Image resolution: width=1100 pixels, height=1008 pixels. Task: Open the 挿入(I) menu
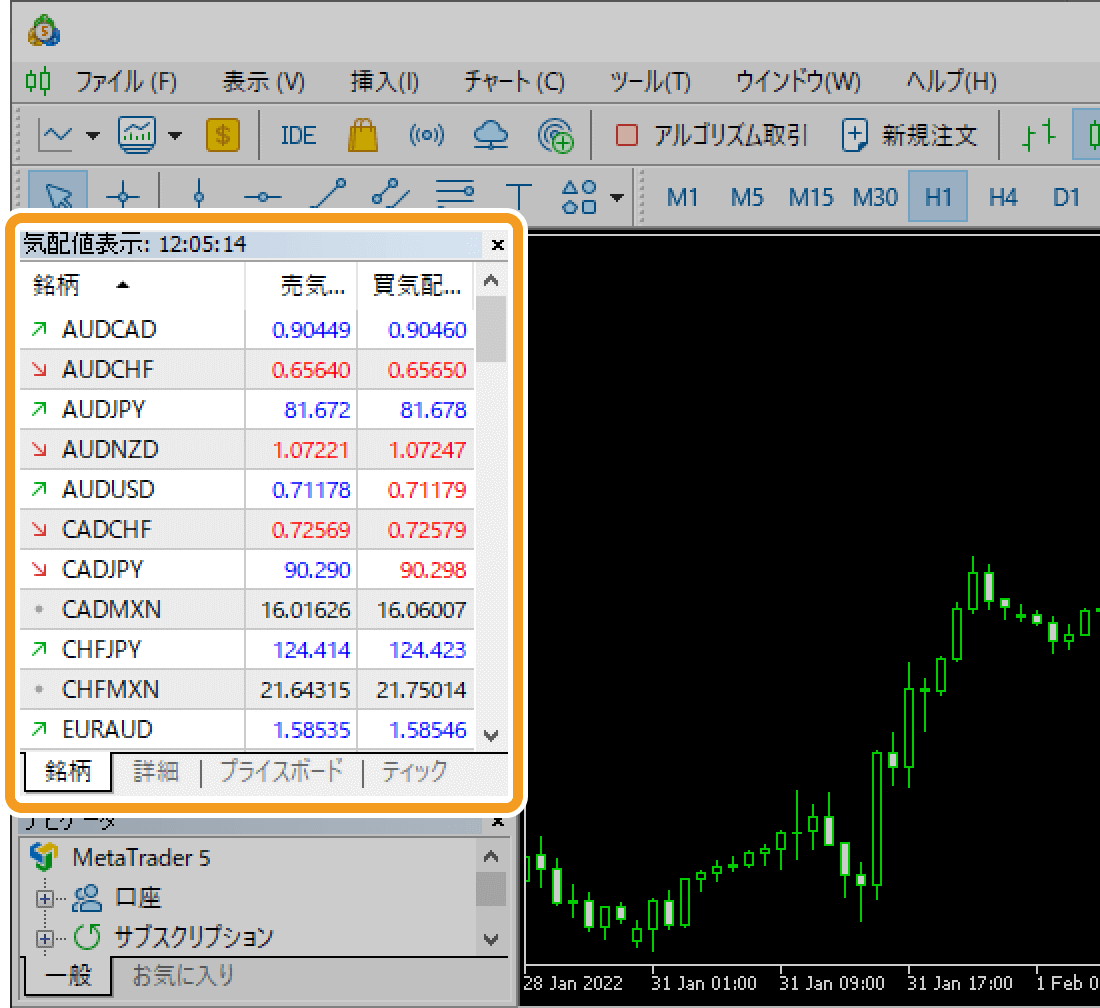[x=384, y=81]
